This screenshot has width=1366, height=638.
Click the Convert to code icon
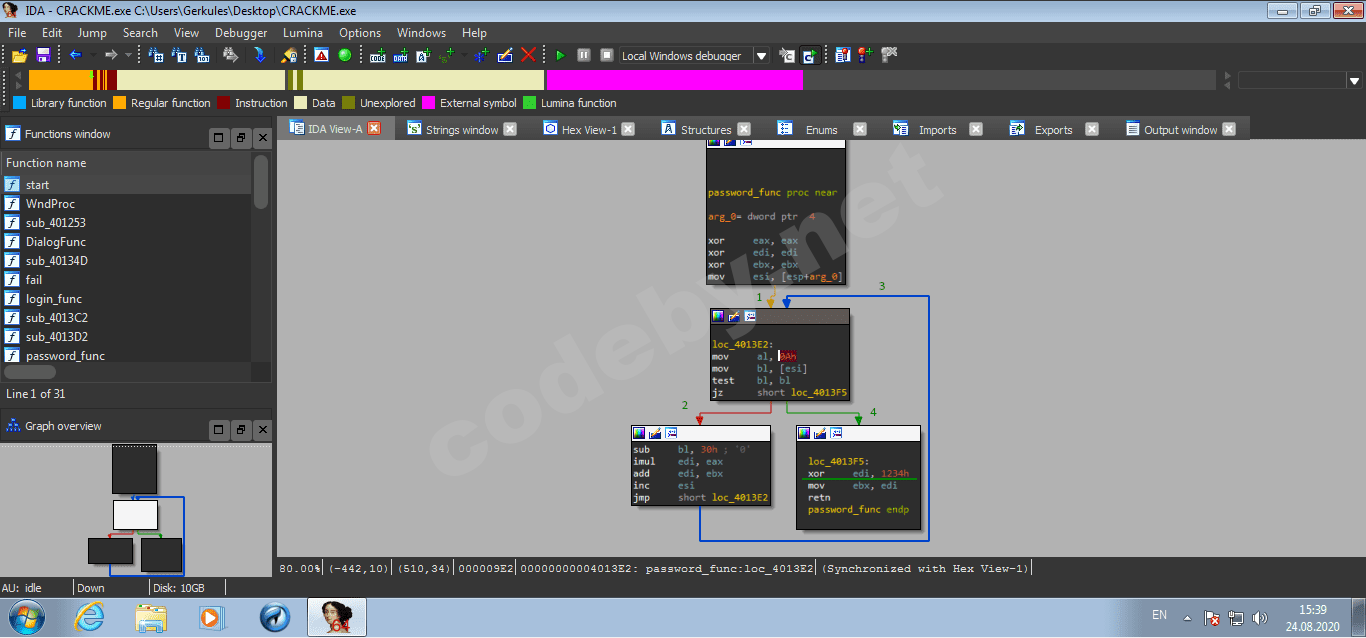coord(377,55)
